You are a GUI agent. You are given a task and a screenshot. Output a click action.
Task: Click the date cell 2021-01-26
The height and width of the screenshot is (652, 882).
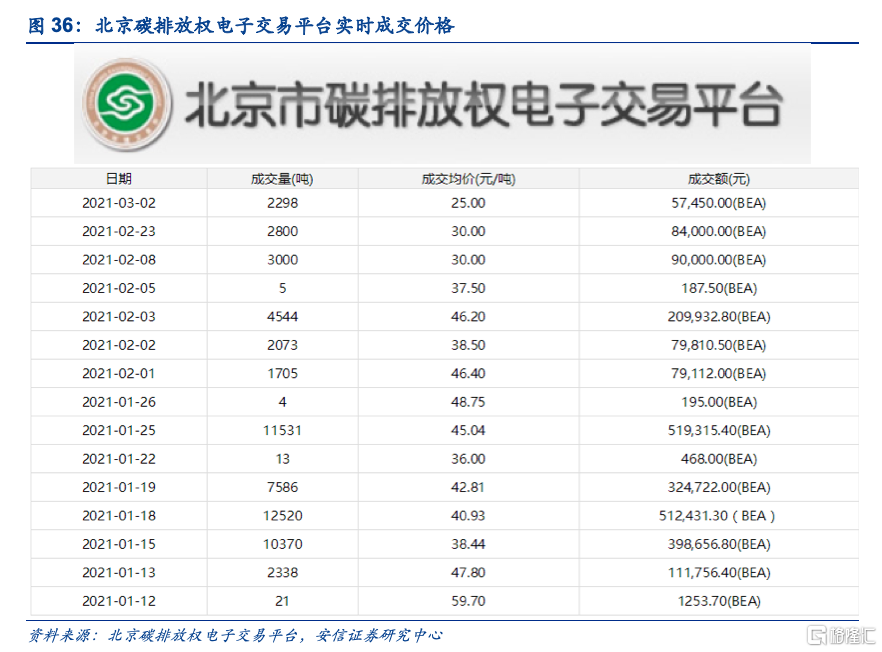click(119, 402)
